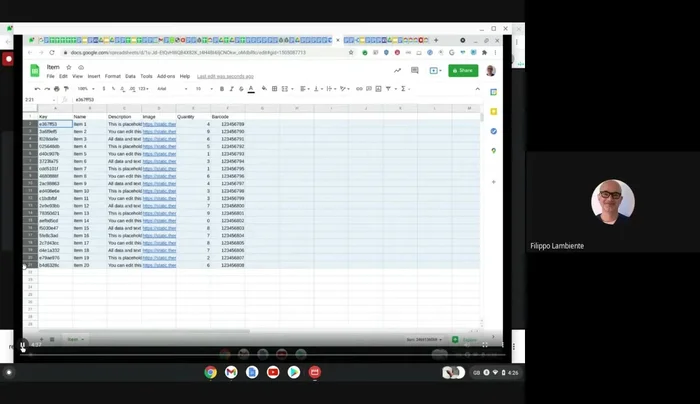Open the Add-ons menu
The image size is (700, 404).
166,76
